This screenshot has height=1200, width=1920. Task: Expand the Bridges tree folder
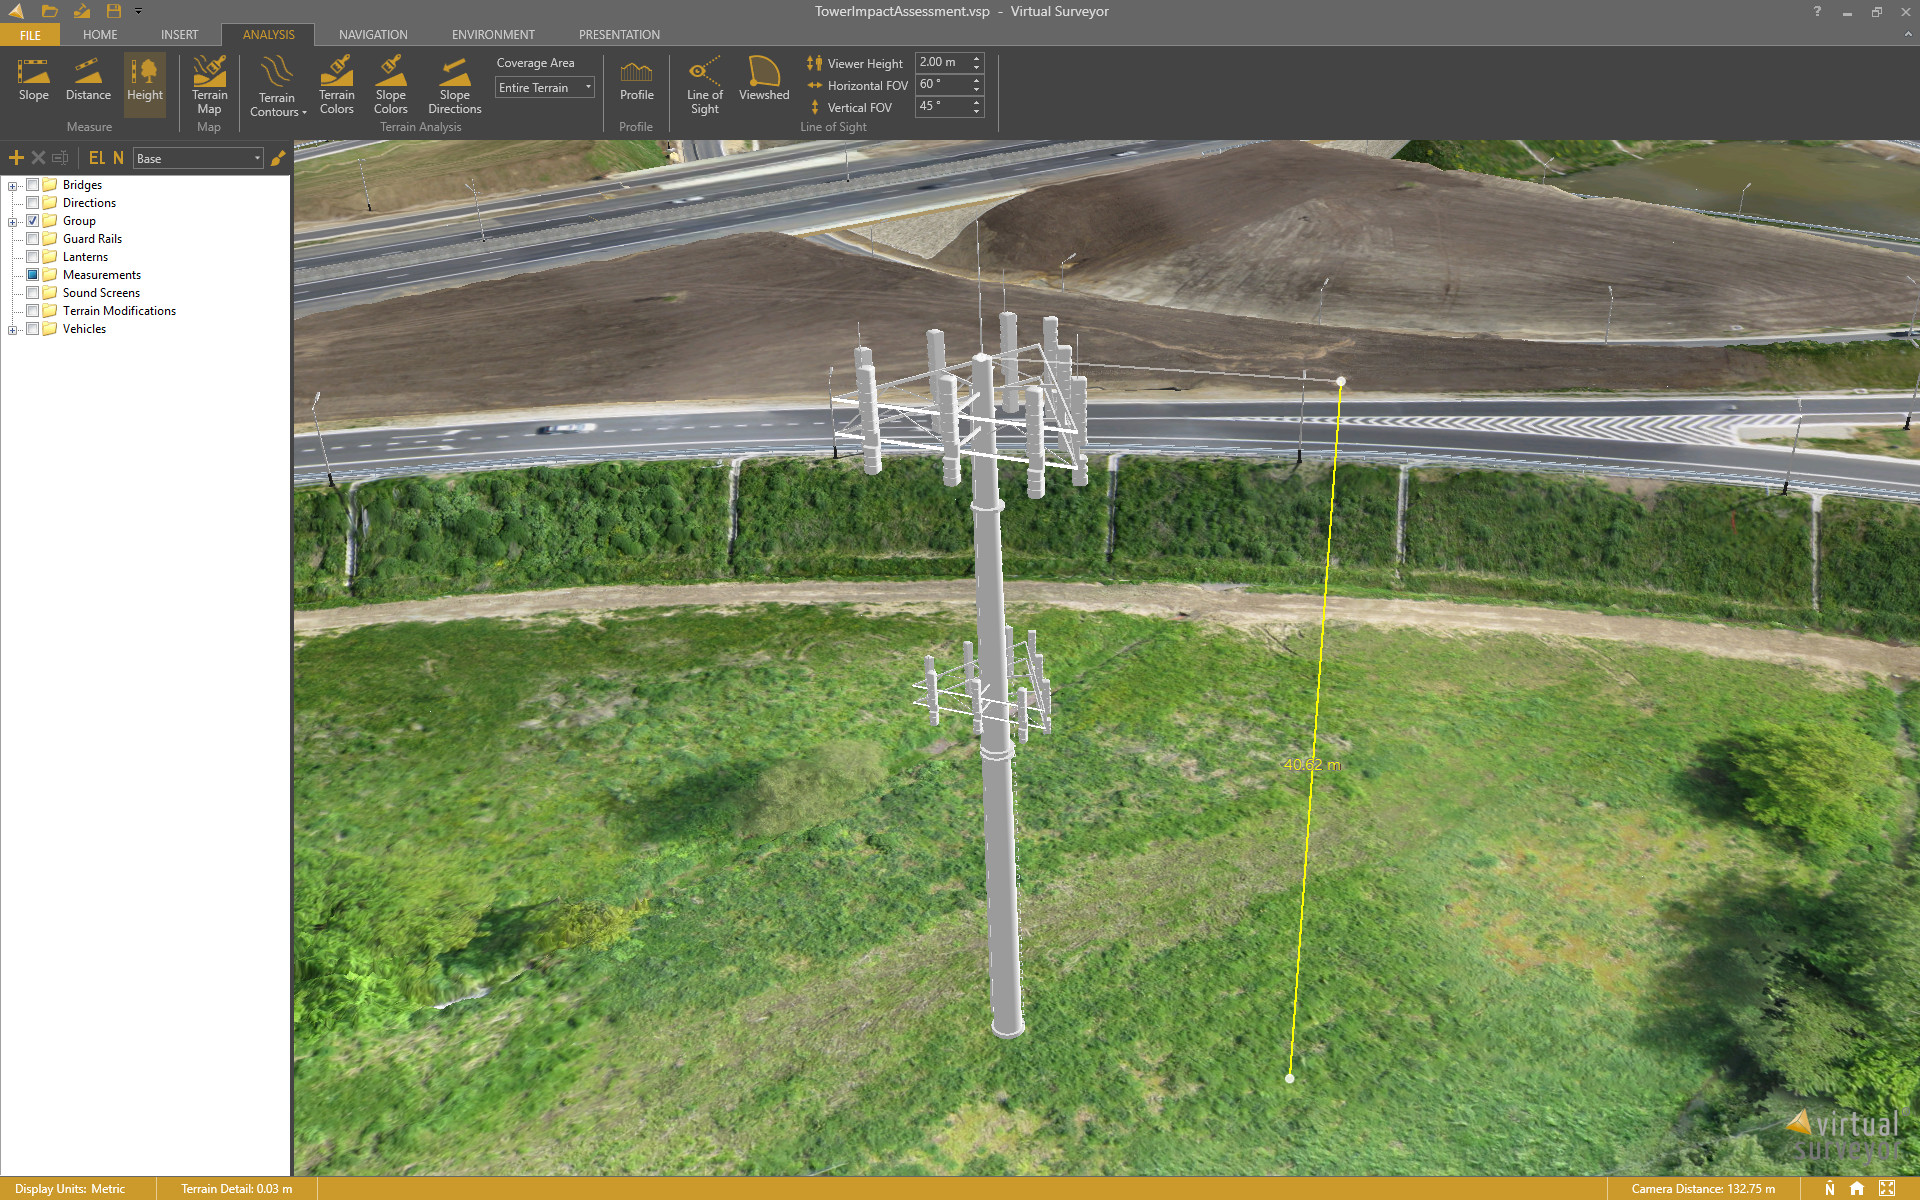pyautogui.click(x=12, y=186)
